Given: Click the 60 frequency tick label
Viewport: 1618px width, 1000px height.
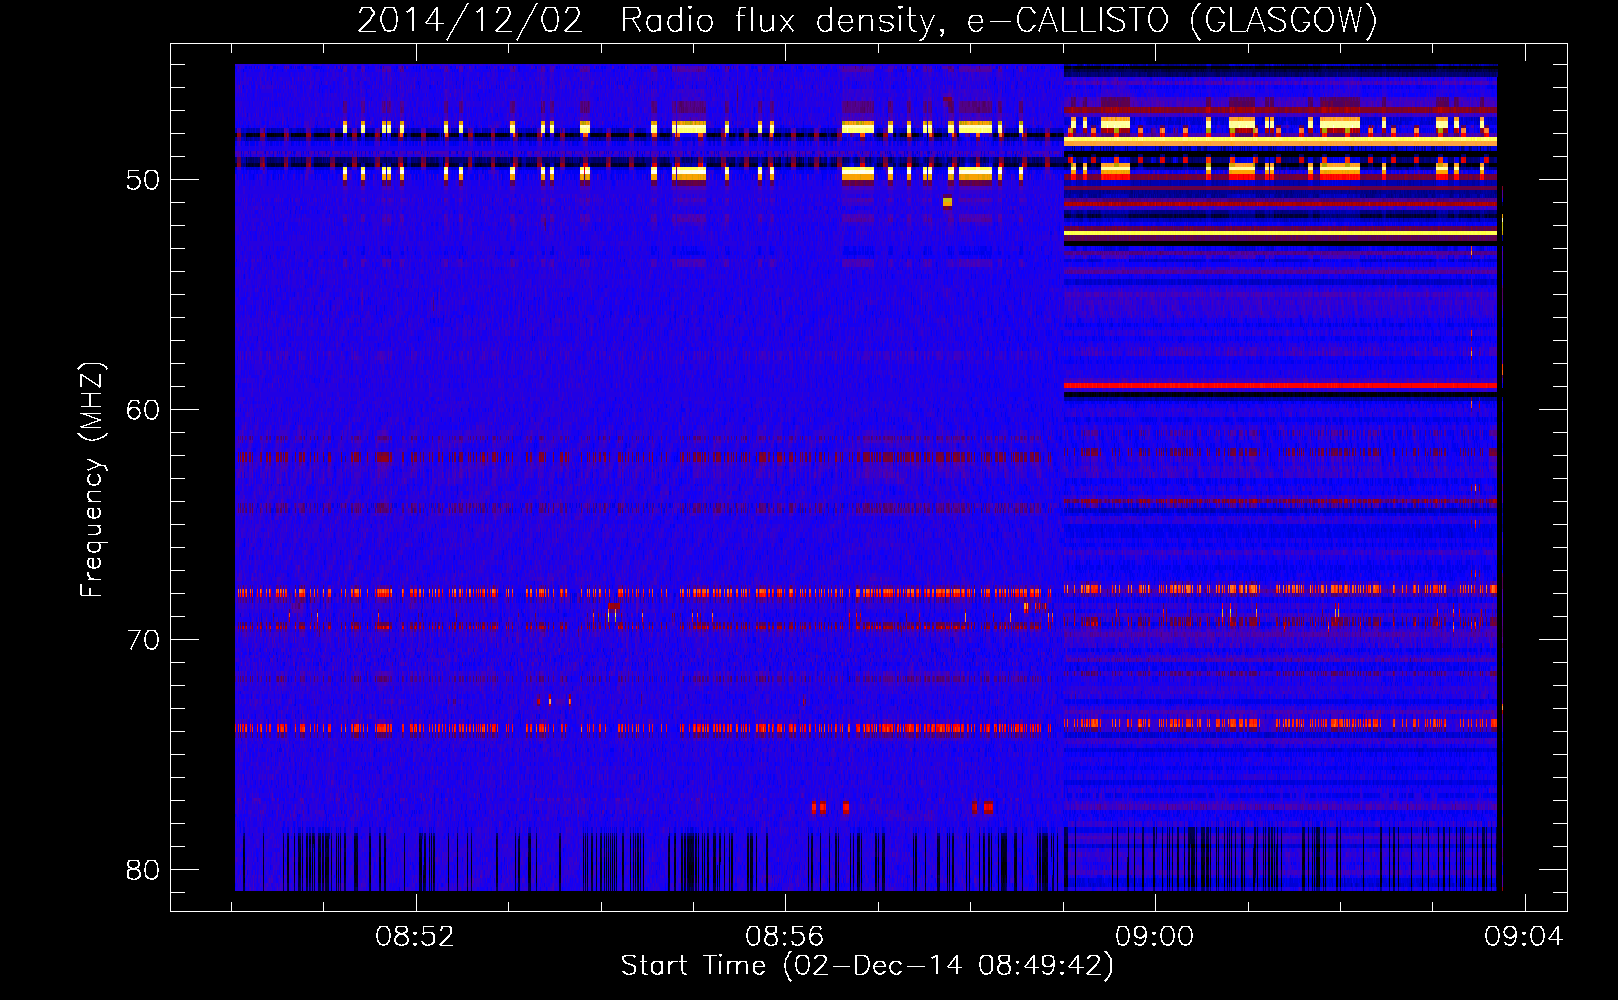Looking at the screenshot, I should pos(143,410).
